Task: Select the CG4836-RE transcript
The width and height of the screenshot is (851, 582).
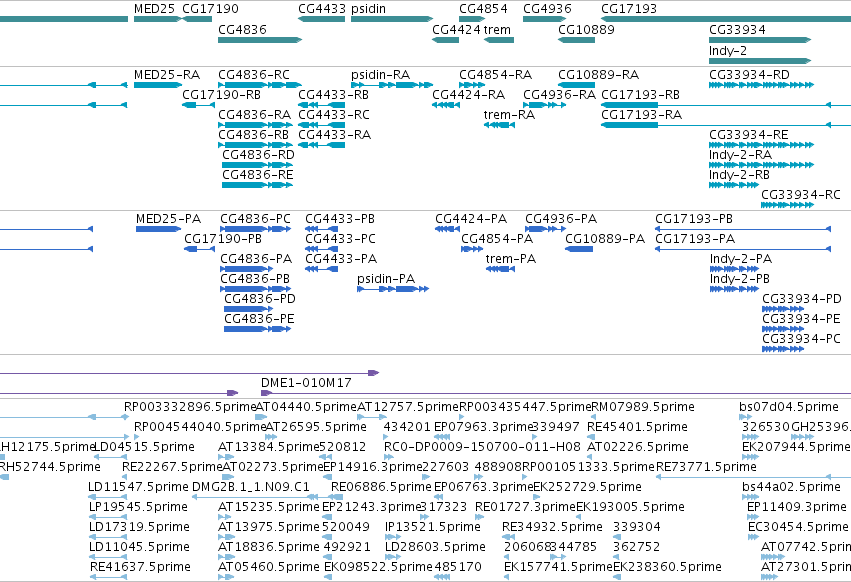Action: click(x=257, y=185)
